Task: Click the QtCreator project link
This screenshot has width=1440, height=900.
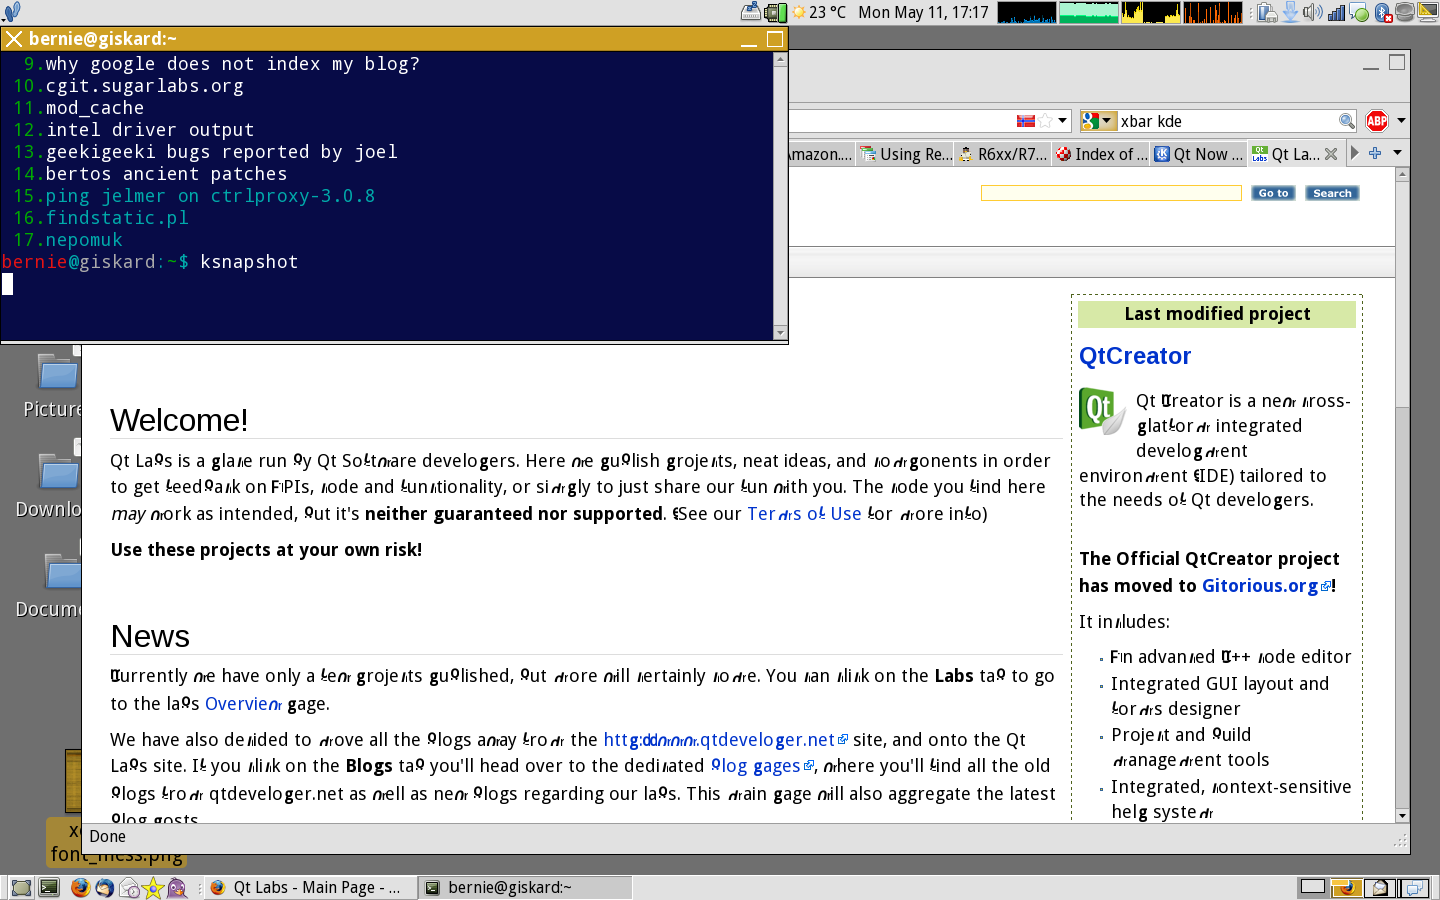Action: (1135, 356)
